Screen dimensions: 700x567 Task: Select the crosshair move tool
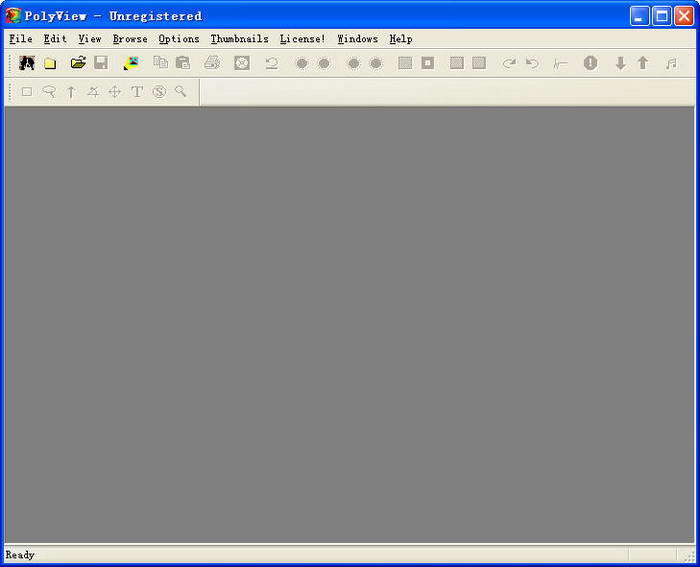(115, 92)
